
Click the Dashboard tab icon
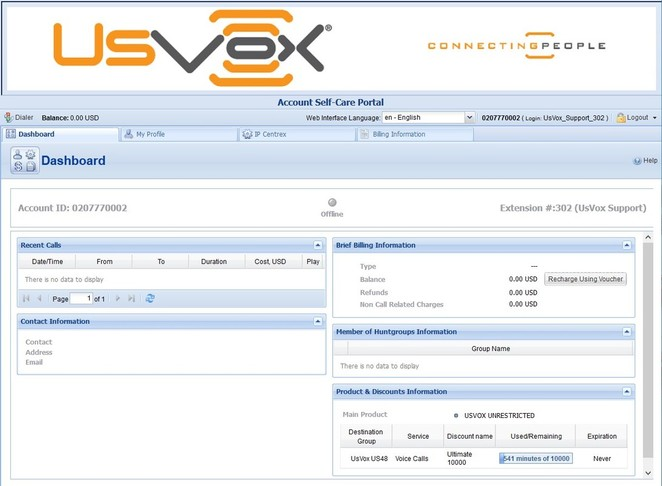coord(11,134)
